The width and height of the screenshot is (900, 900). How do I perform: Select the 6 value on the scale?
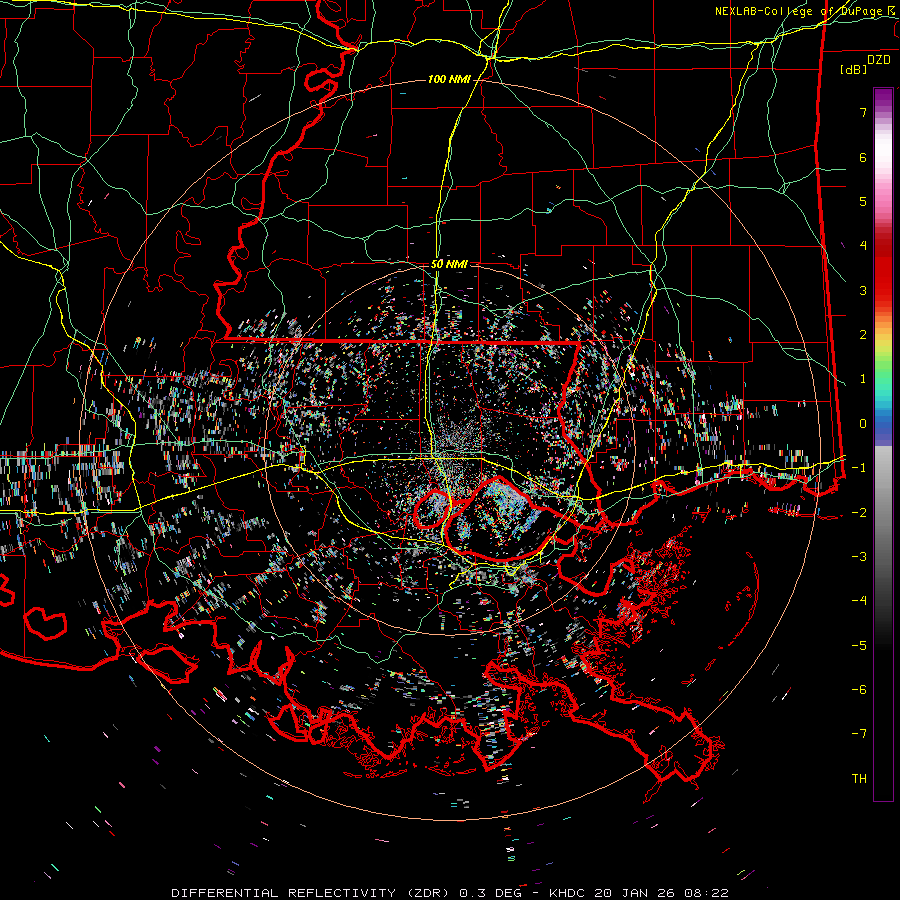point(863,157)
